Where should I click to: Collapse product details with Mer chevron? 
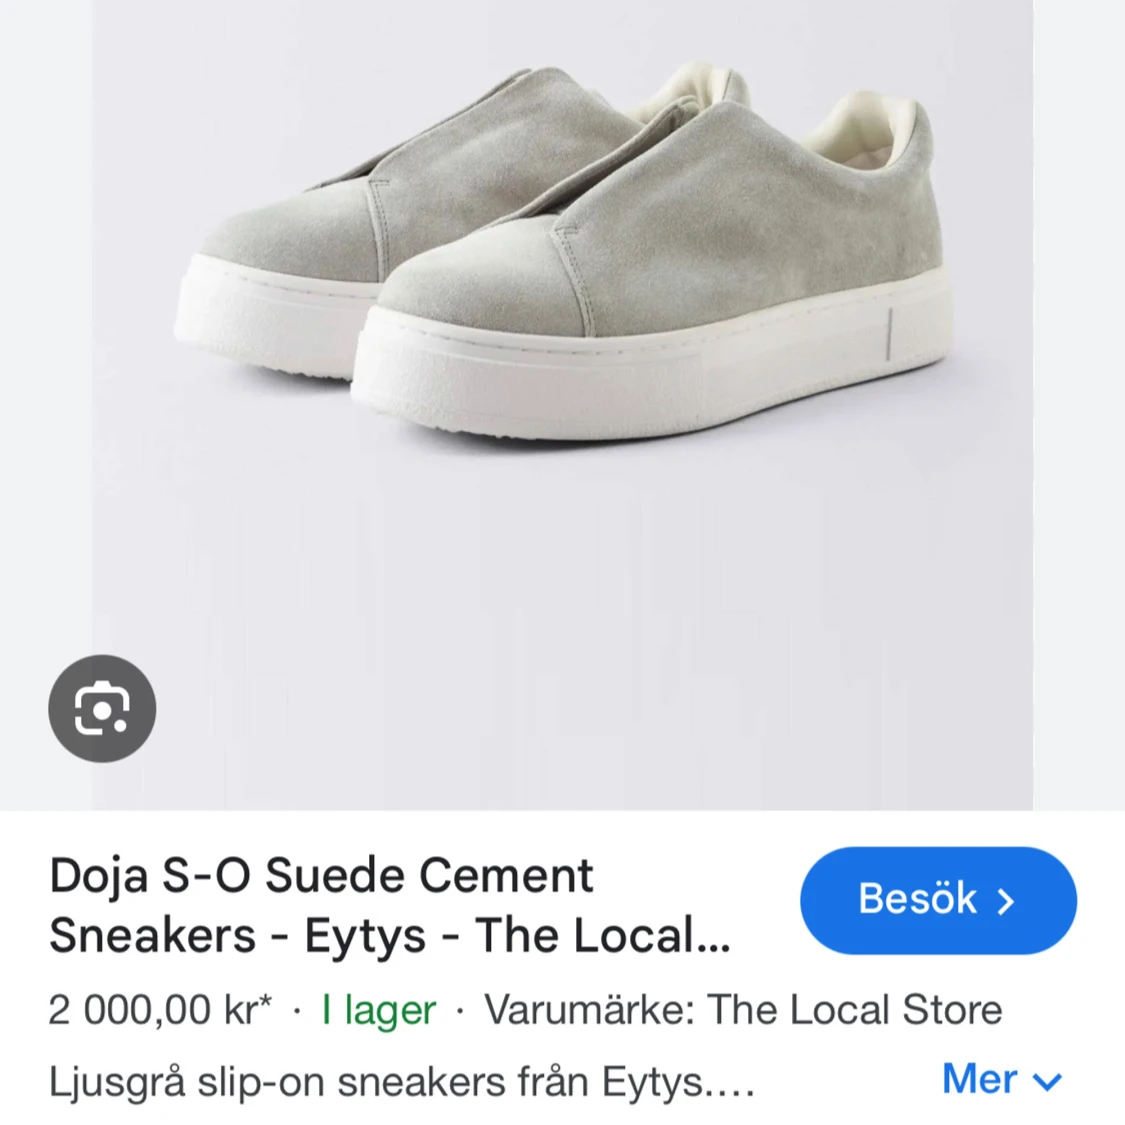point(1046,1081)
